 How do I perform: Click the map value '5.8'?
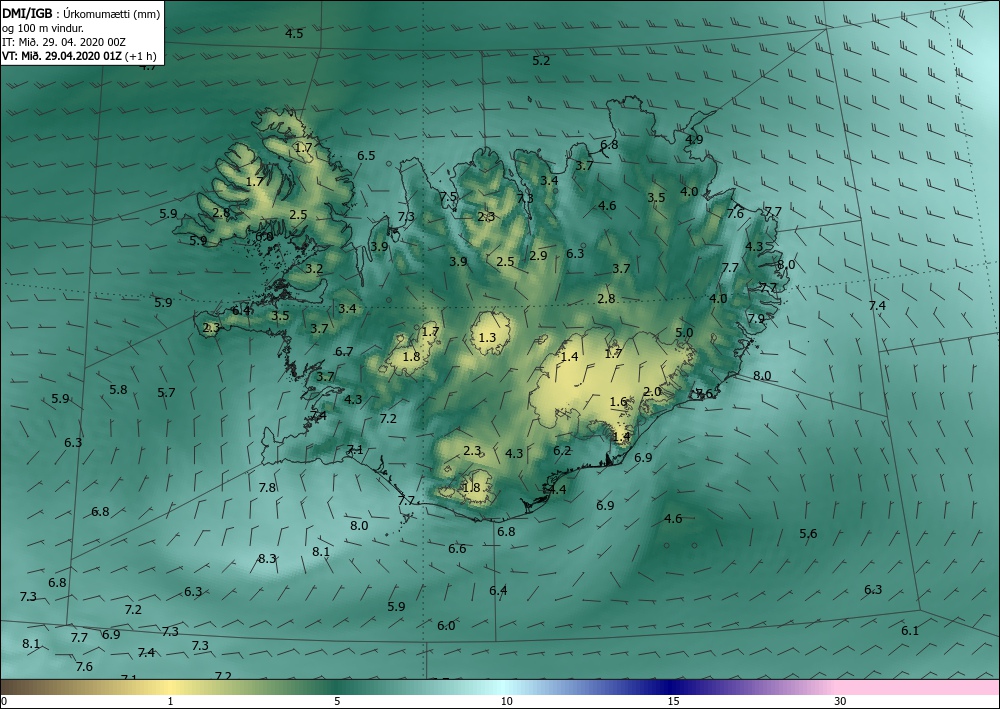pos(118,390)
